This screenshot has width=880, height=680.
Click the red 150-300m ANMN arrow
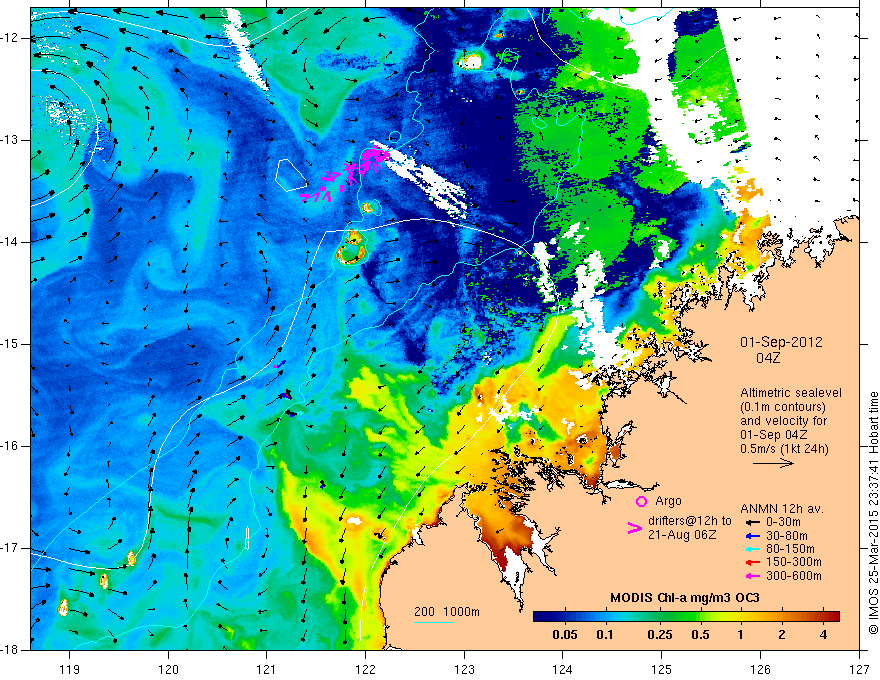(x=752, y=563)
